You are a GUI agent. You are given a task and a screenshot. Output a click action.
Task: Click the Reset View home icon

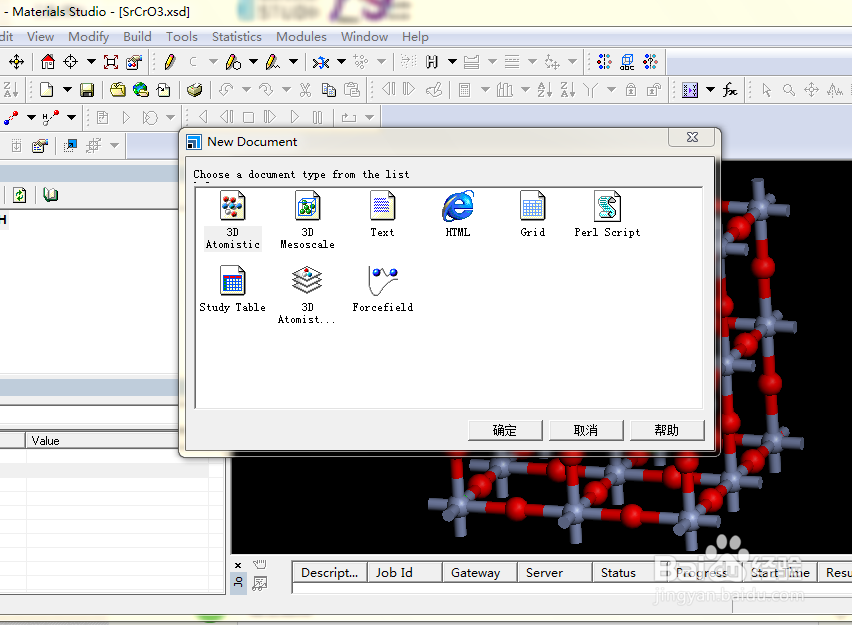pos(48,62)
